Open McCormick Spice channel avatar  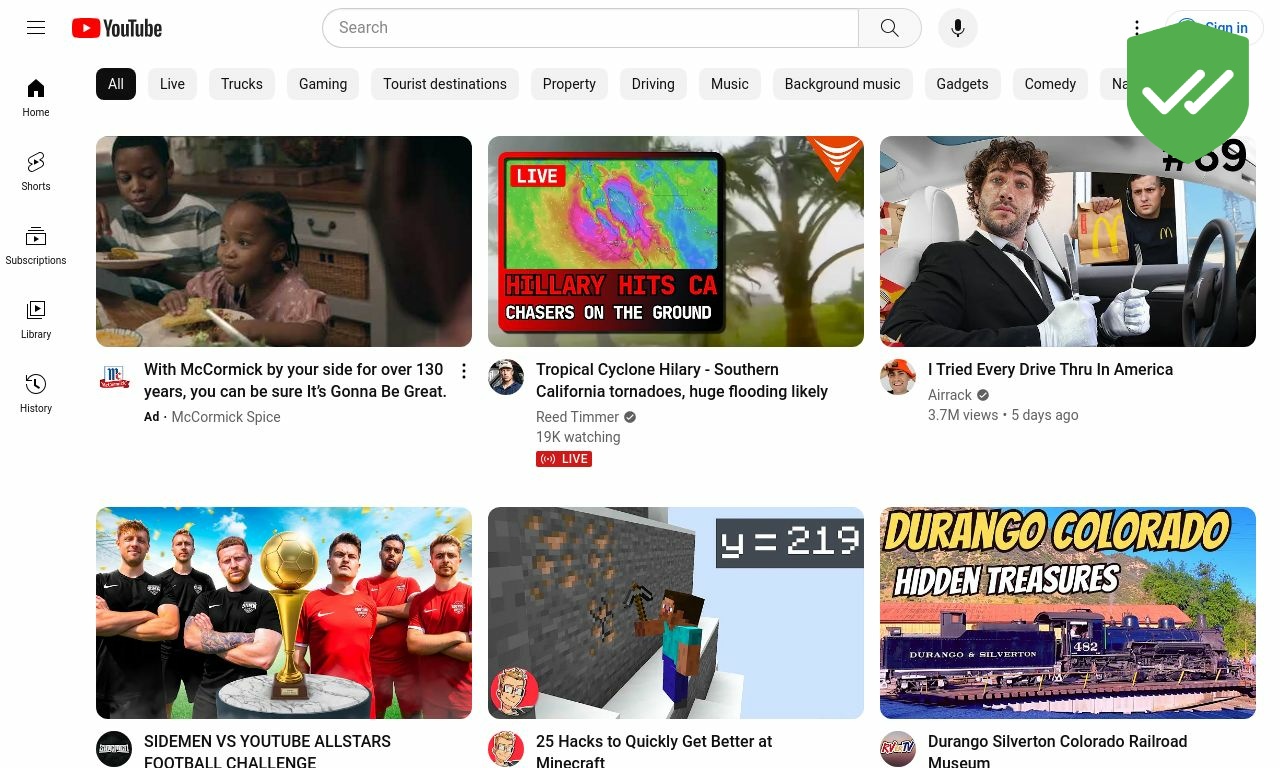(x=114, y=377)
